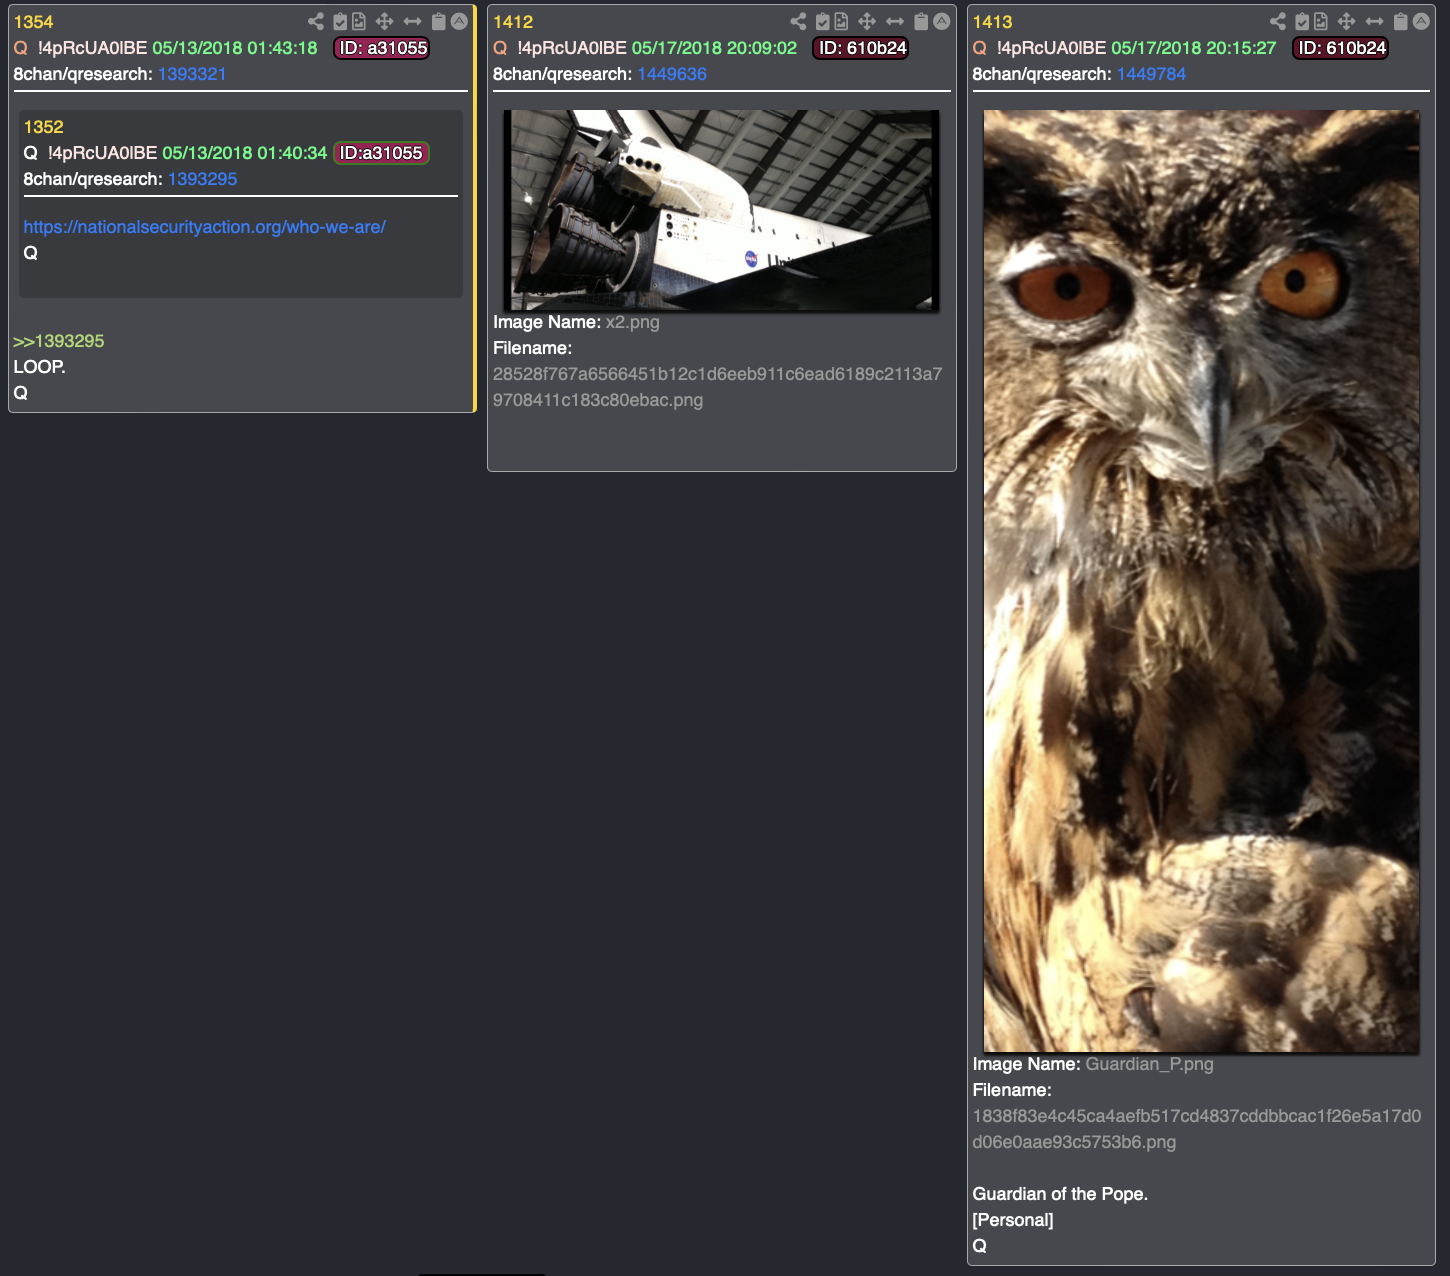Click the image name x2.png
This screenshot has height=1276, width=1450.
633,322
